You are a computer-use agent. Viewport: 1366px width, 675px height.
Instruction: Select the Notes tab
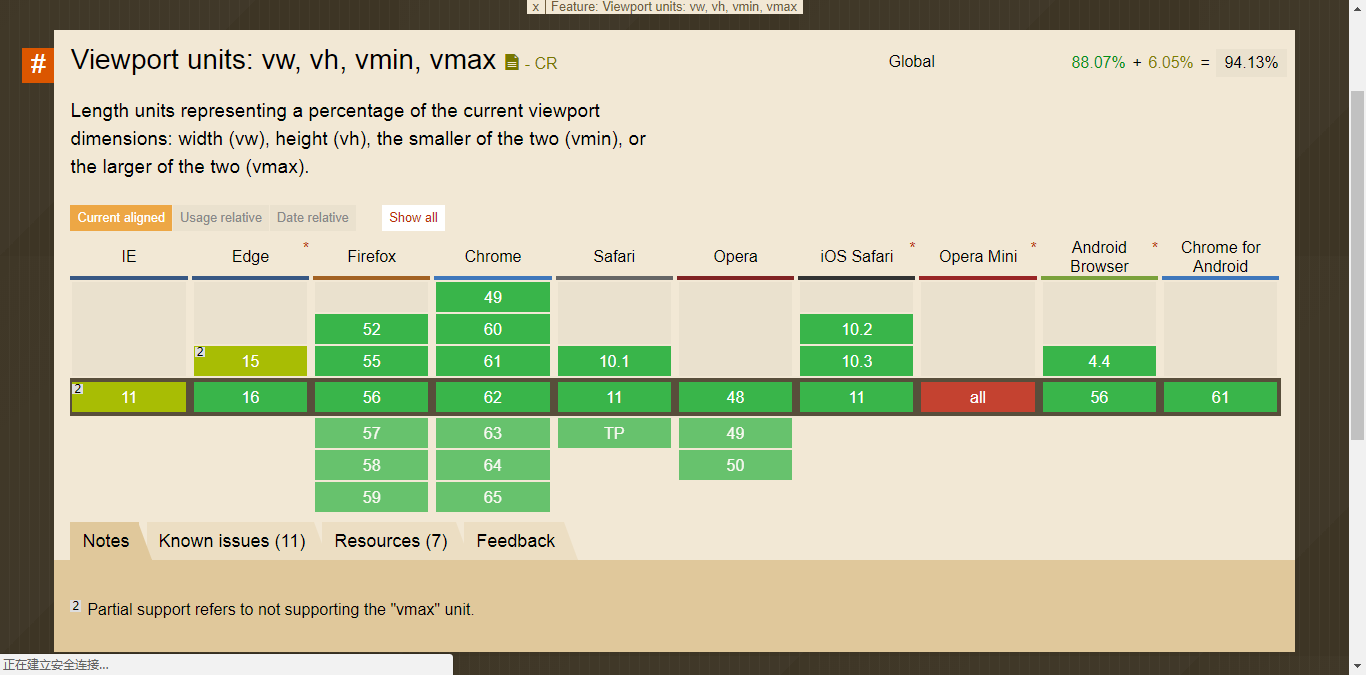[x=106, y=541]
